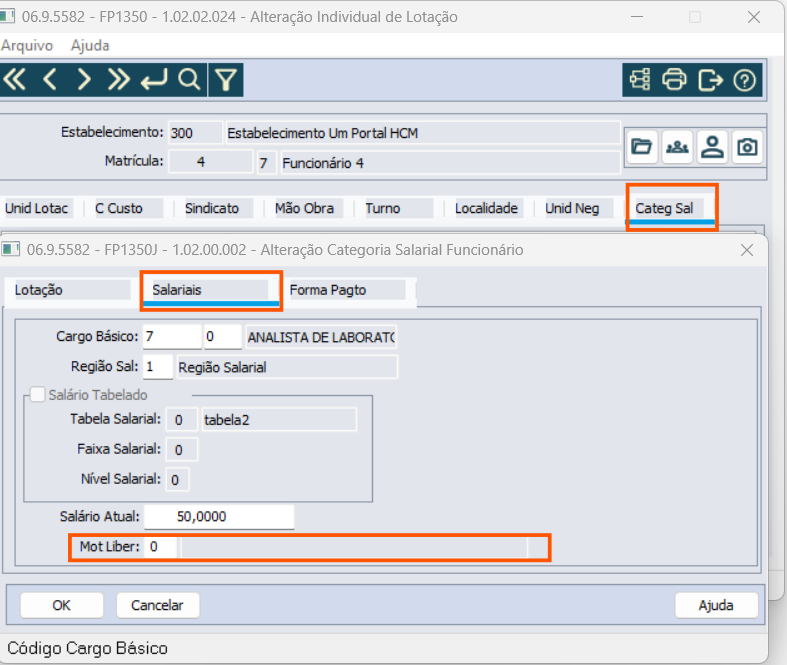Image resolution: width=787 pixels, height=665 pixels.
Task: Click the go-to (return arrow) icon
Action: (154, 80)
